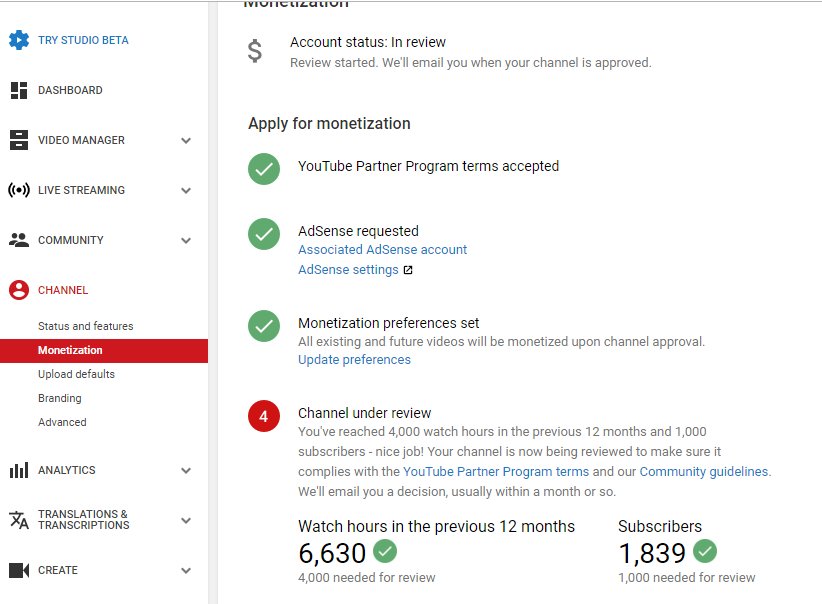Image resolution: width=822 pixels, height=604 pixels.
Task: Open Branding submenu item
Action: click(x=59, y=398)
